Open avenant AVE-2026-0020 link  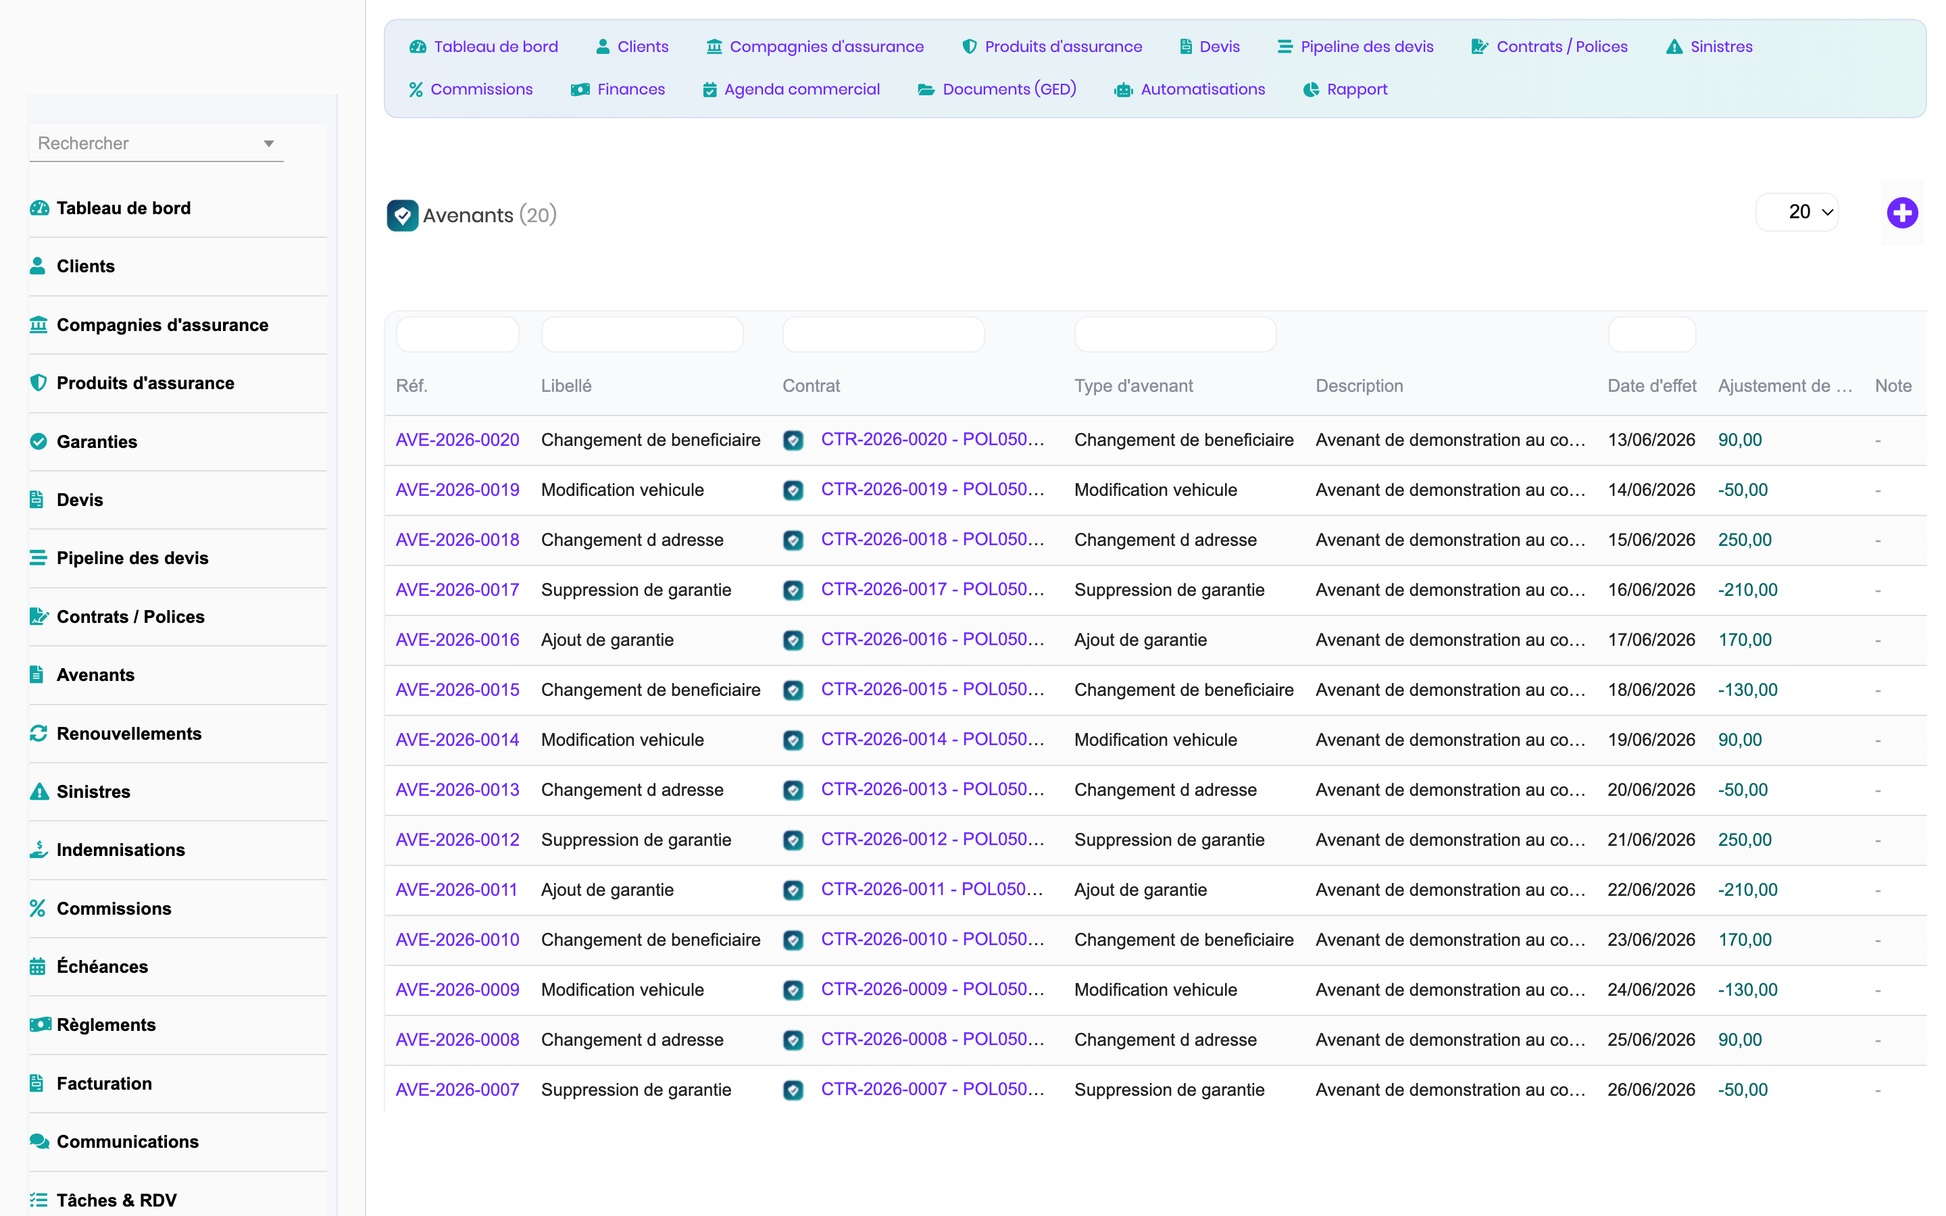click(x=457, y=440)
